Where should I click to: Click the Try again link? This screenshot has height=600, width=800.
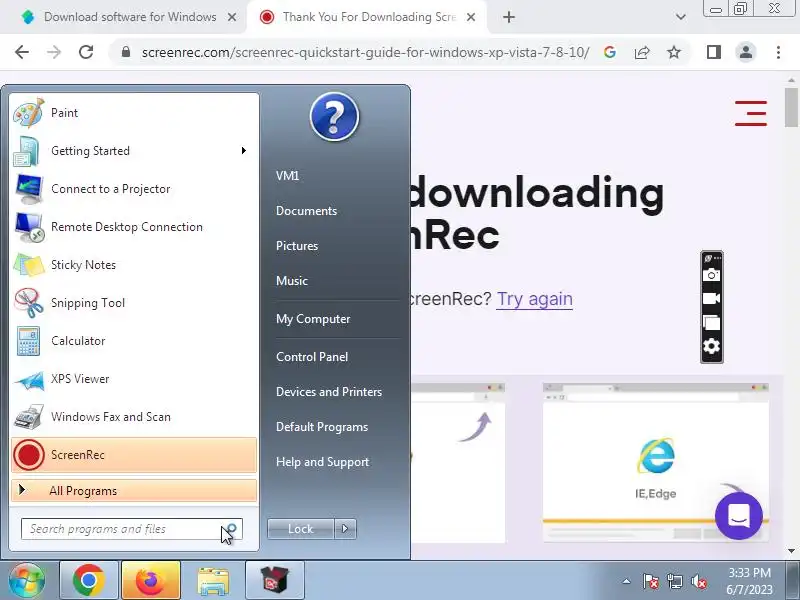tap(535, 299)
